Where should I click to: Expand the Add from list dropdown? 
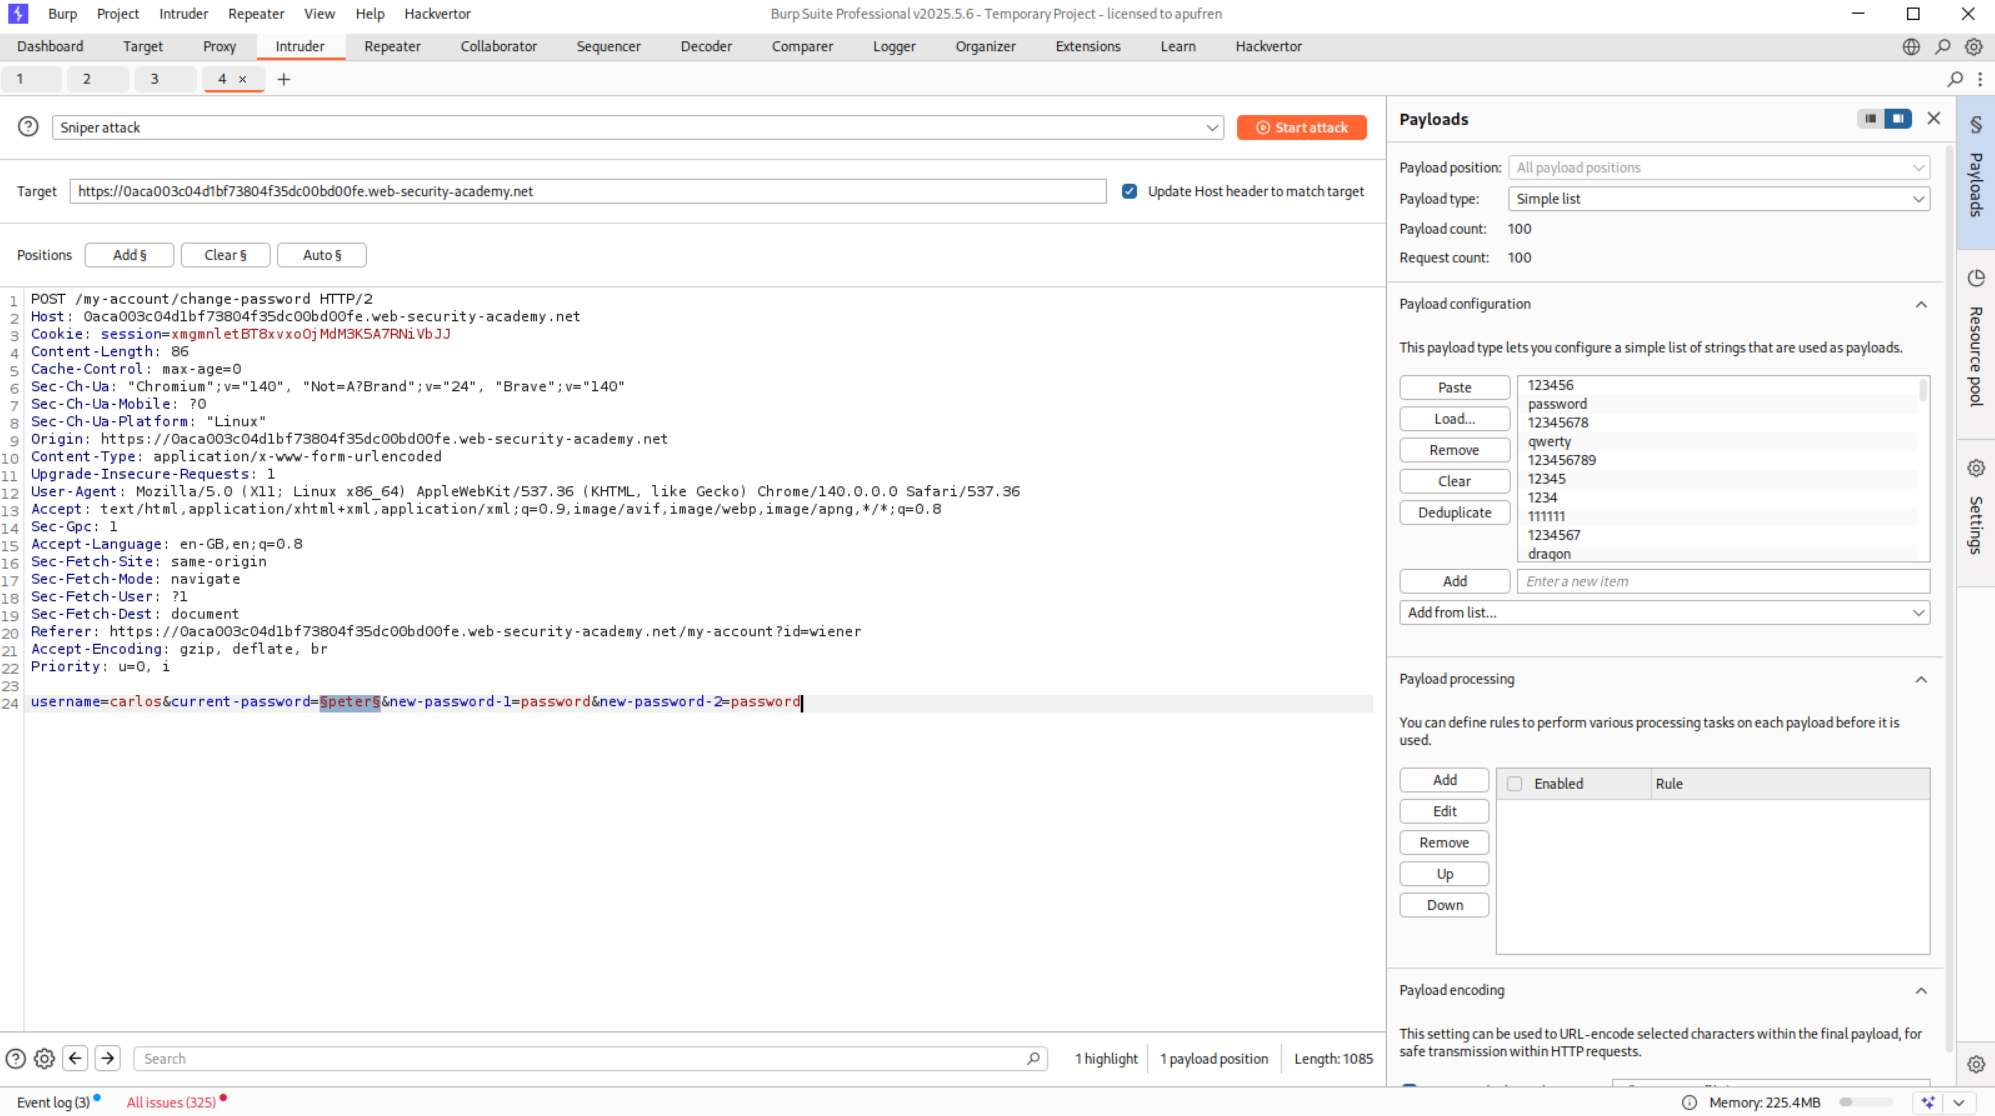click(x=1664, y=612)
